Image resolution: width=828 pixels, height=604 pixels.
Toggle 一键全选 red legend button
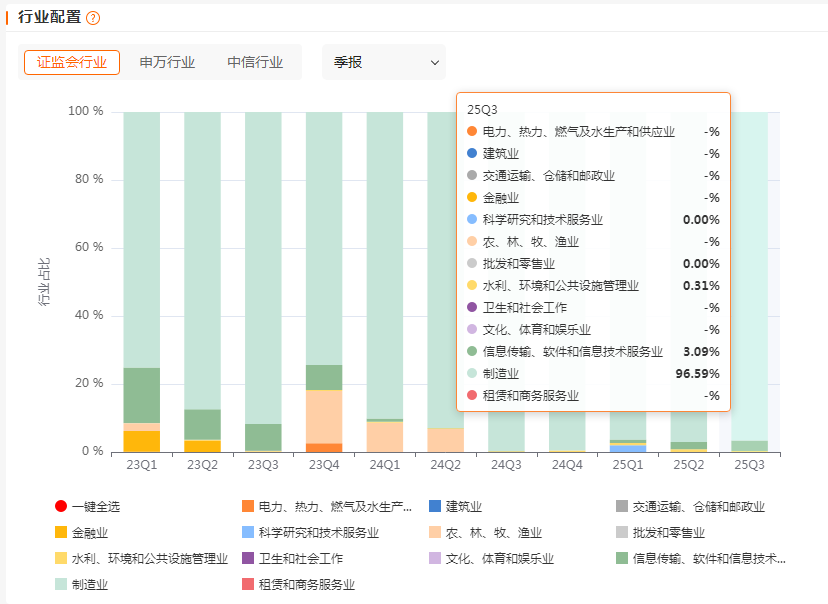click(62, 507)
